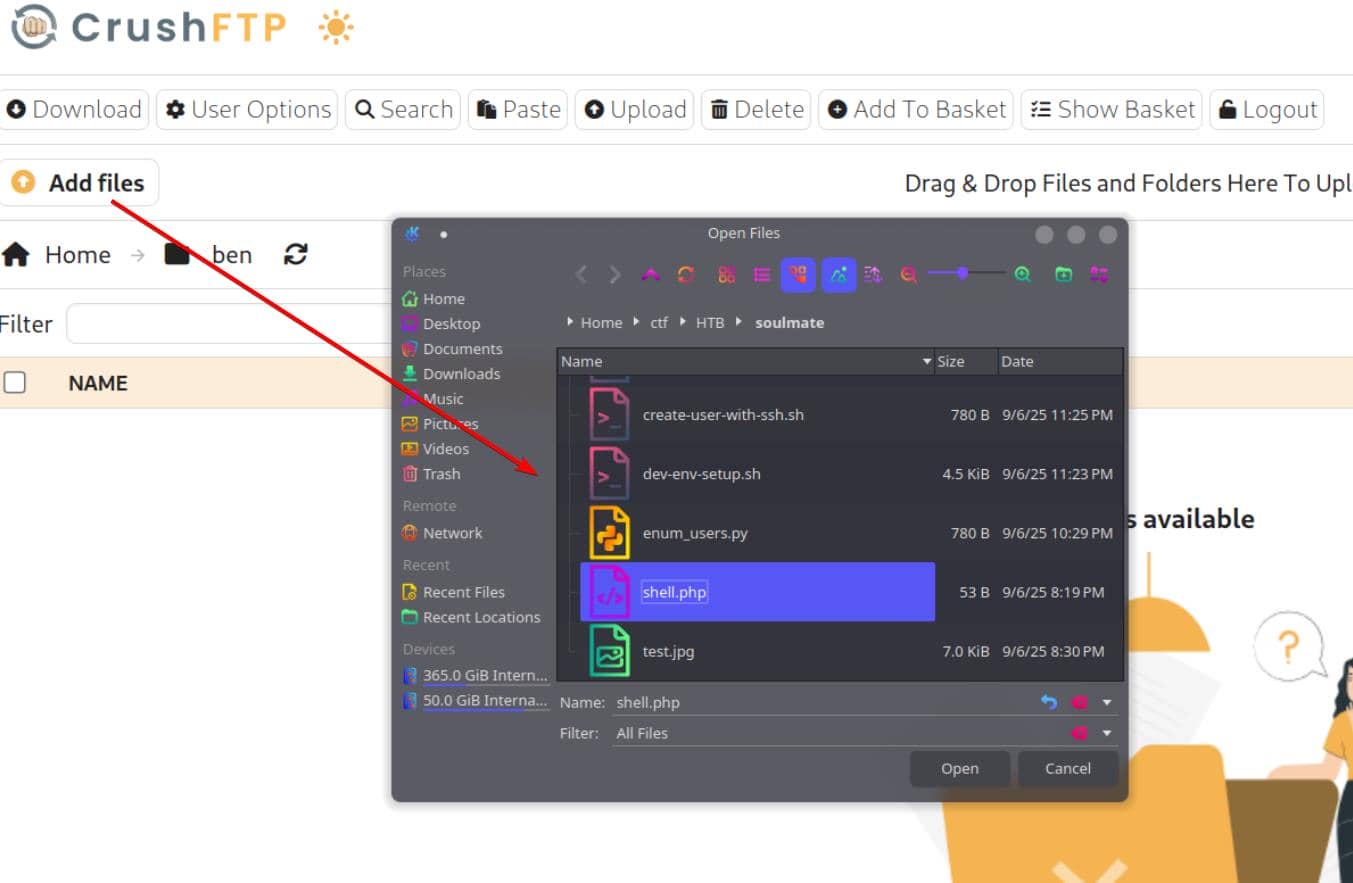The image size is (1353, 883).
Task: Open Search in CrushFTP toolbar
Action: pos(403,110)
